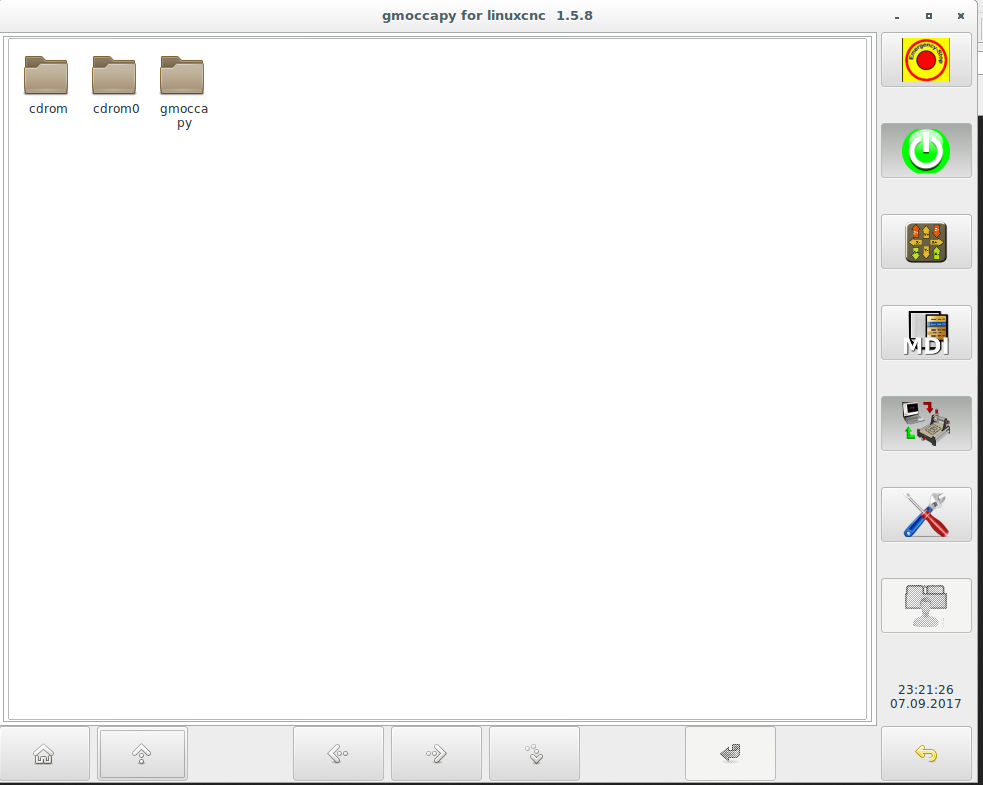983x785 pixels.
Task: Go up one directory level
Action: [x=142, y=754]
